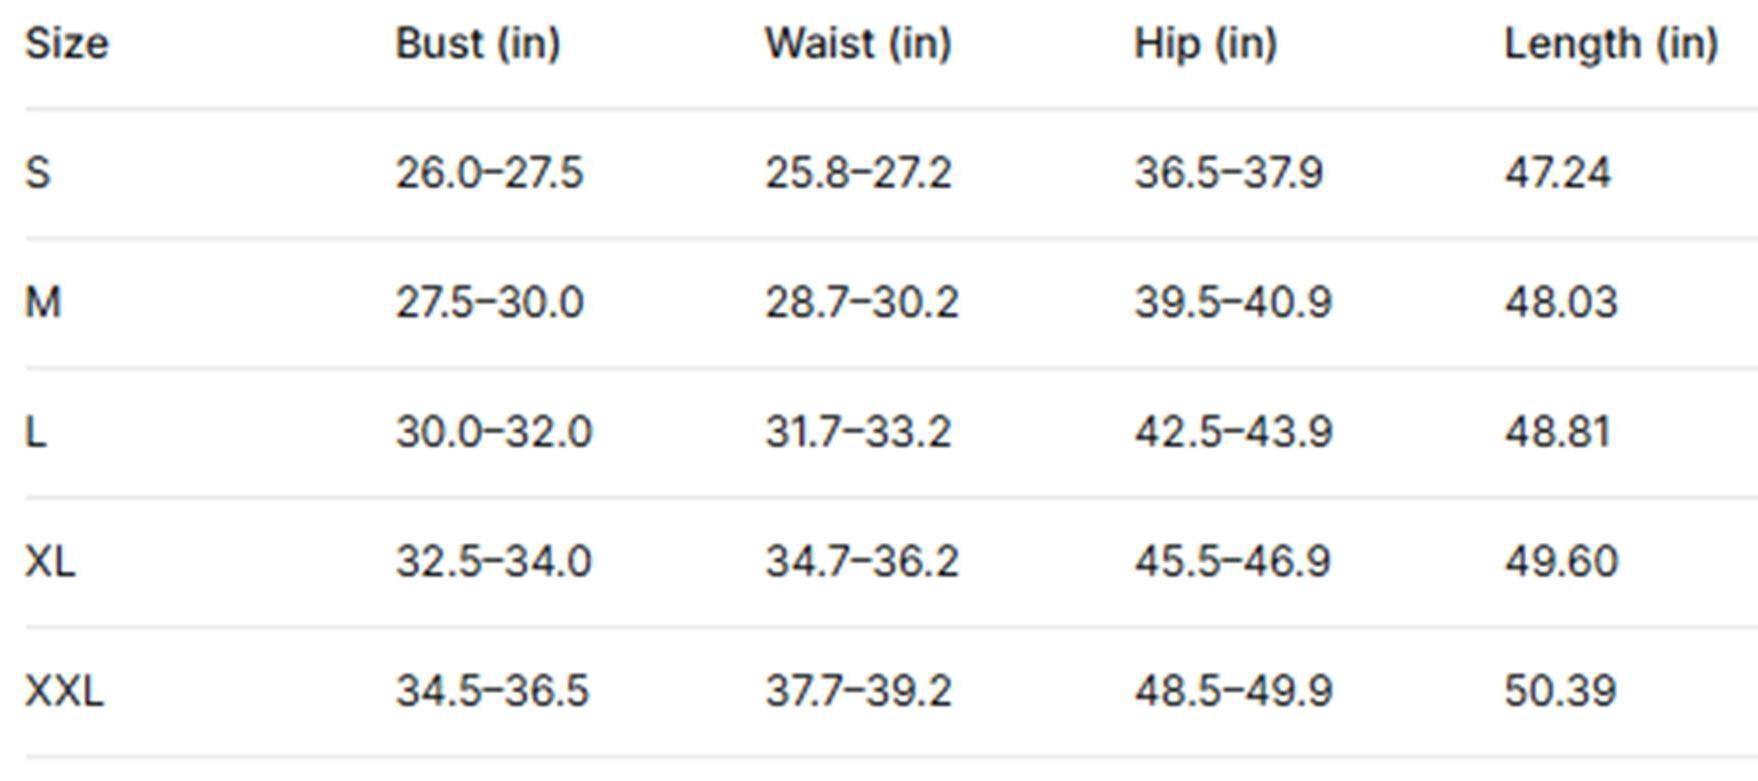Click the Length (in) column header
The width and height of the screenshot is (1758, 781).
pos(1611,44)
